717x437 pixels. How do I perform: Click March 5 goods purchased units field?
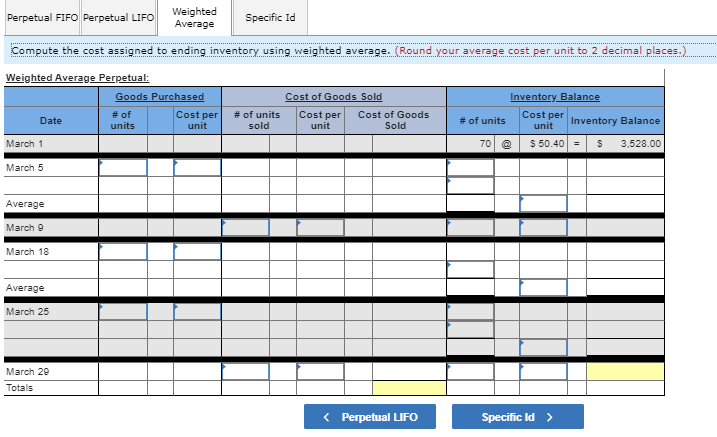123,168
